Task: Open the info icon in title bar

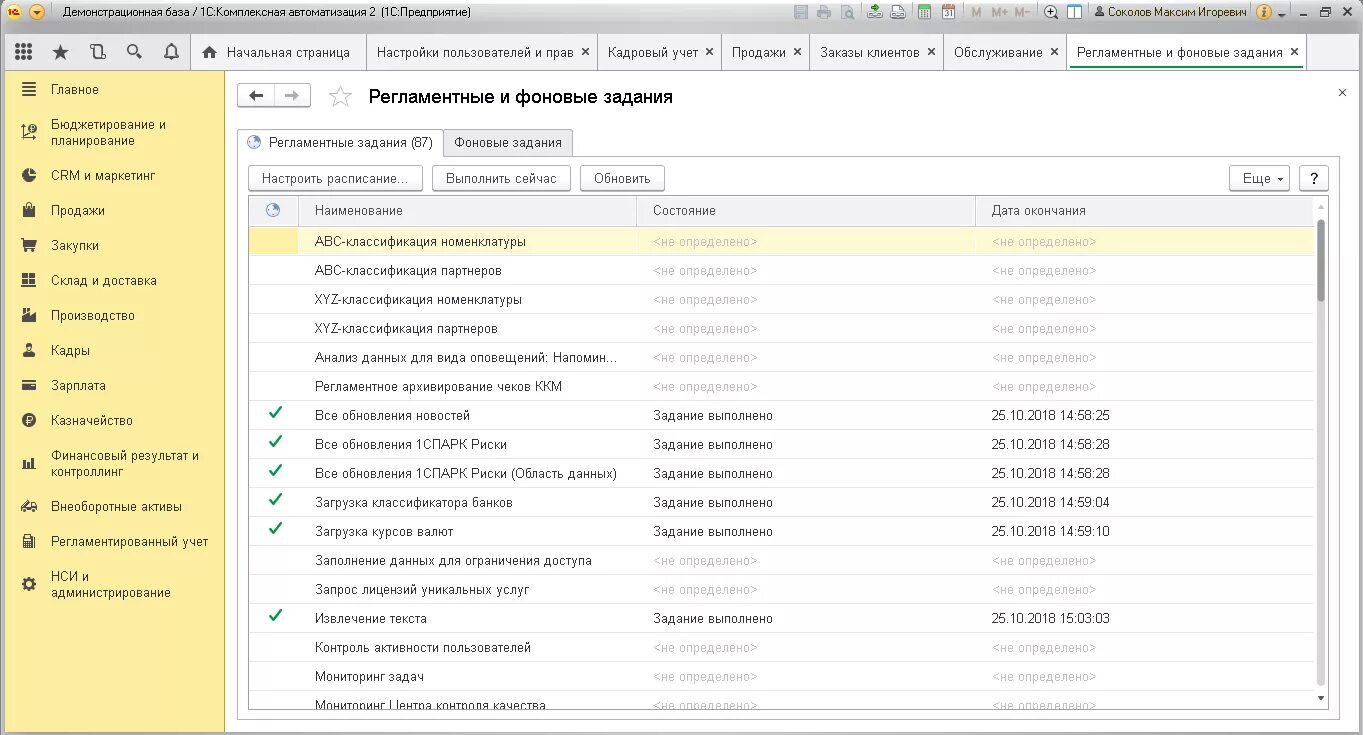Action: [x=1264, y=12]
